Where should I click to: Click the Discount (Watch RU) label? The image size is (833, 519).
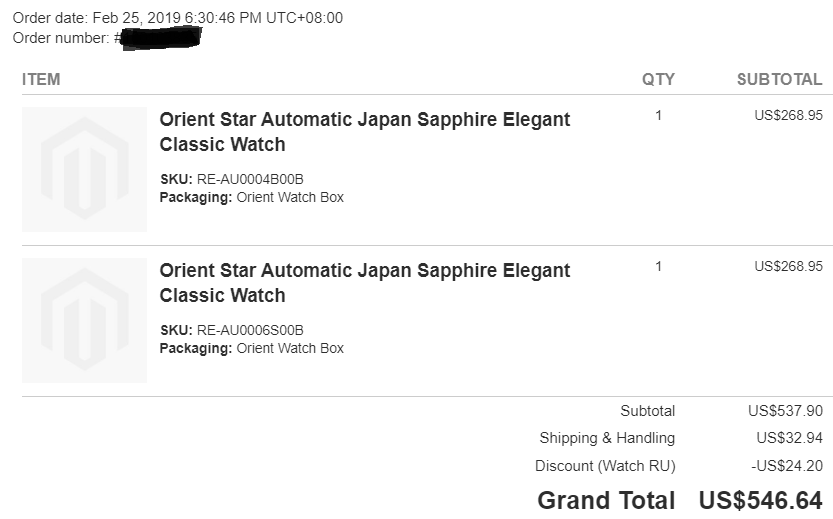click(x=605, y=466)
